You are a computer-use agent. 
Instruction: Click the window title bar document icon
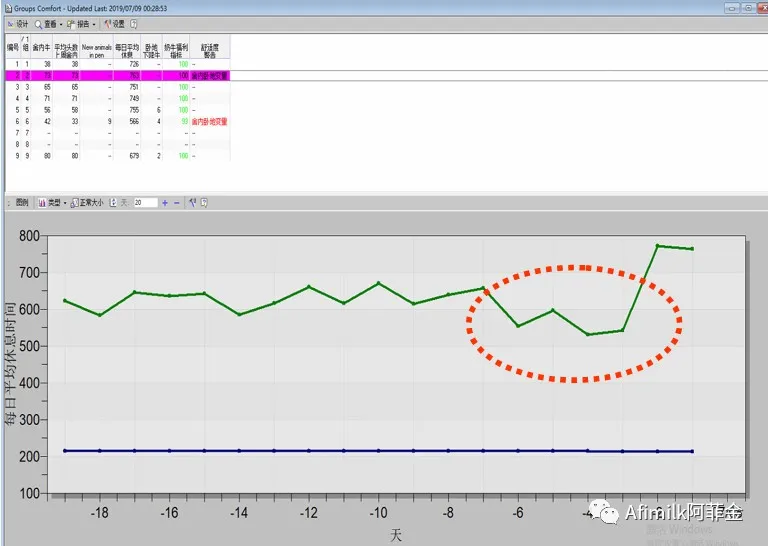coord(8,8)
